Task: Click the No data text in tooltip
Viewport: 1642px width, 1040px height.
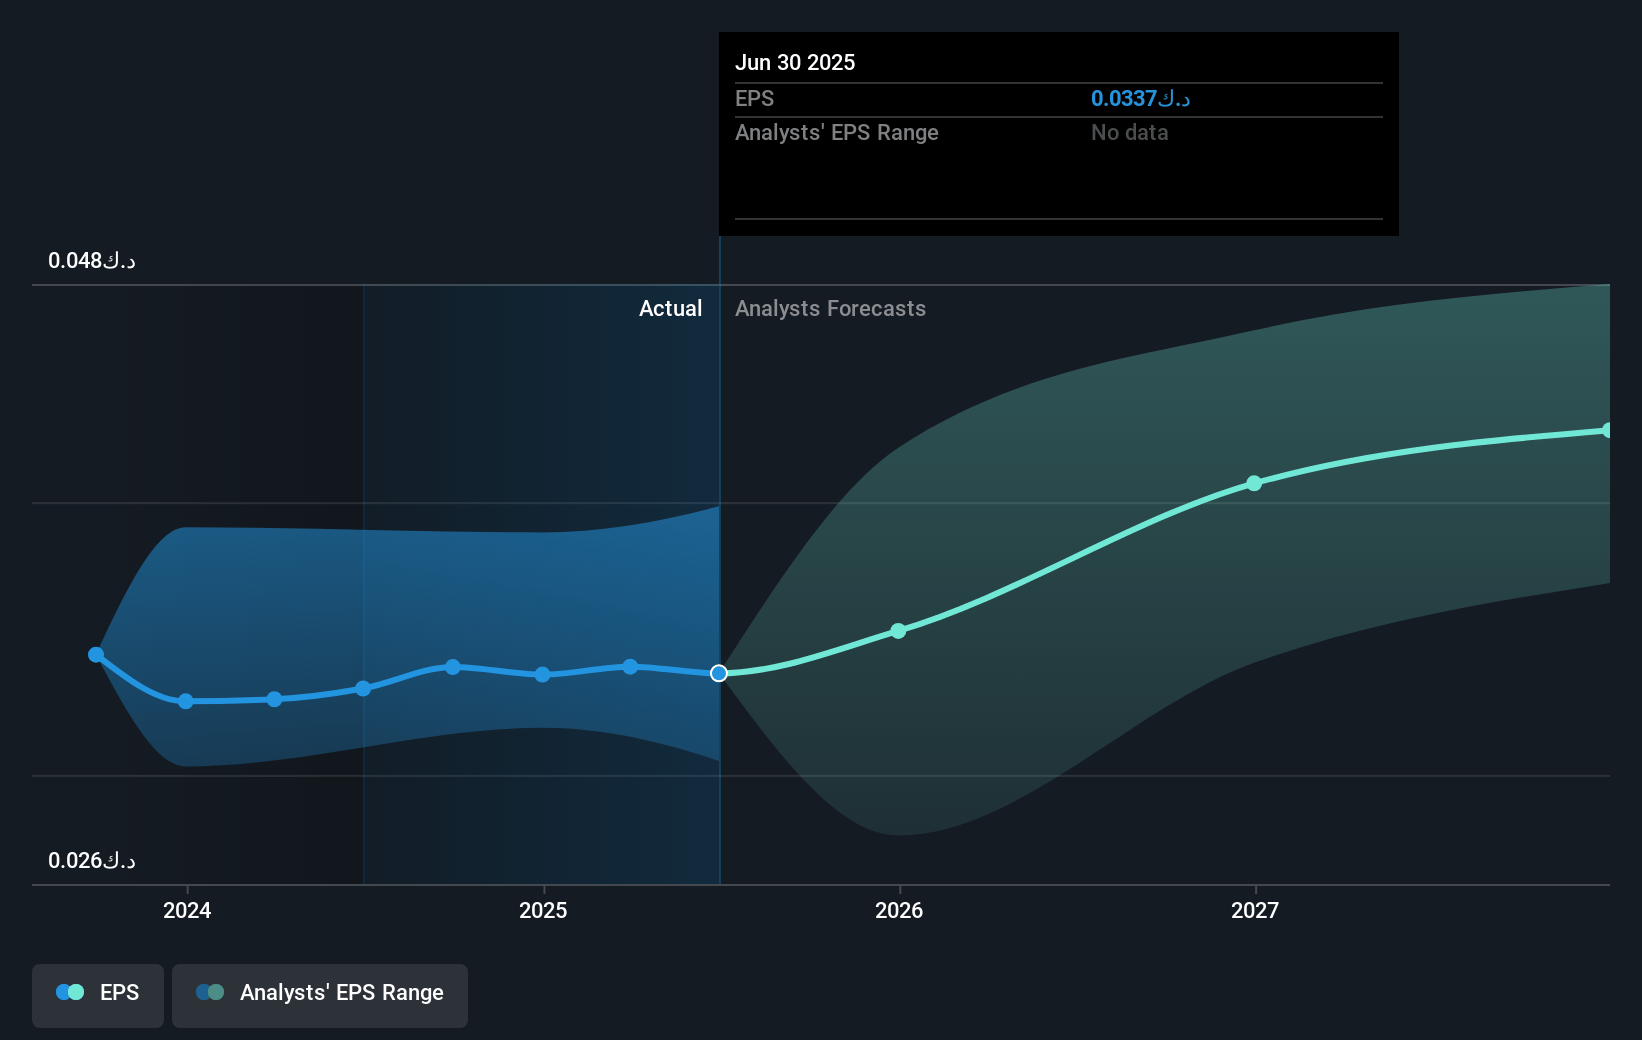Action: tap(1129, 132)
